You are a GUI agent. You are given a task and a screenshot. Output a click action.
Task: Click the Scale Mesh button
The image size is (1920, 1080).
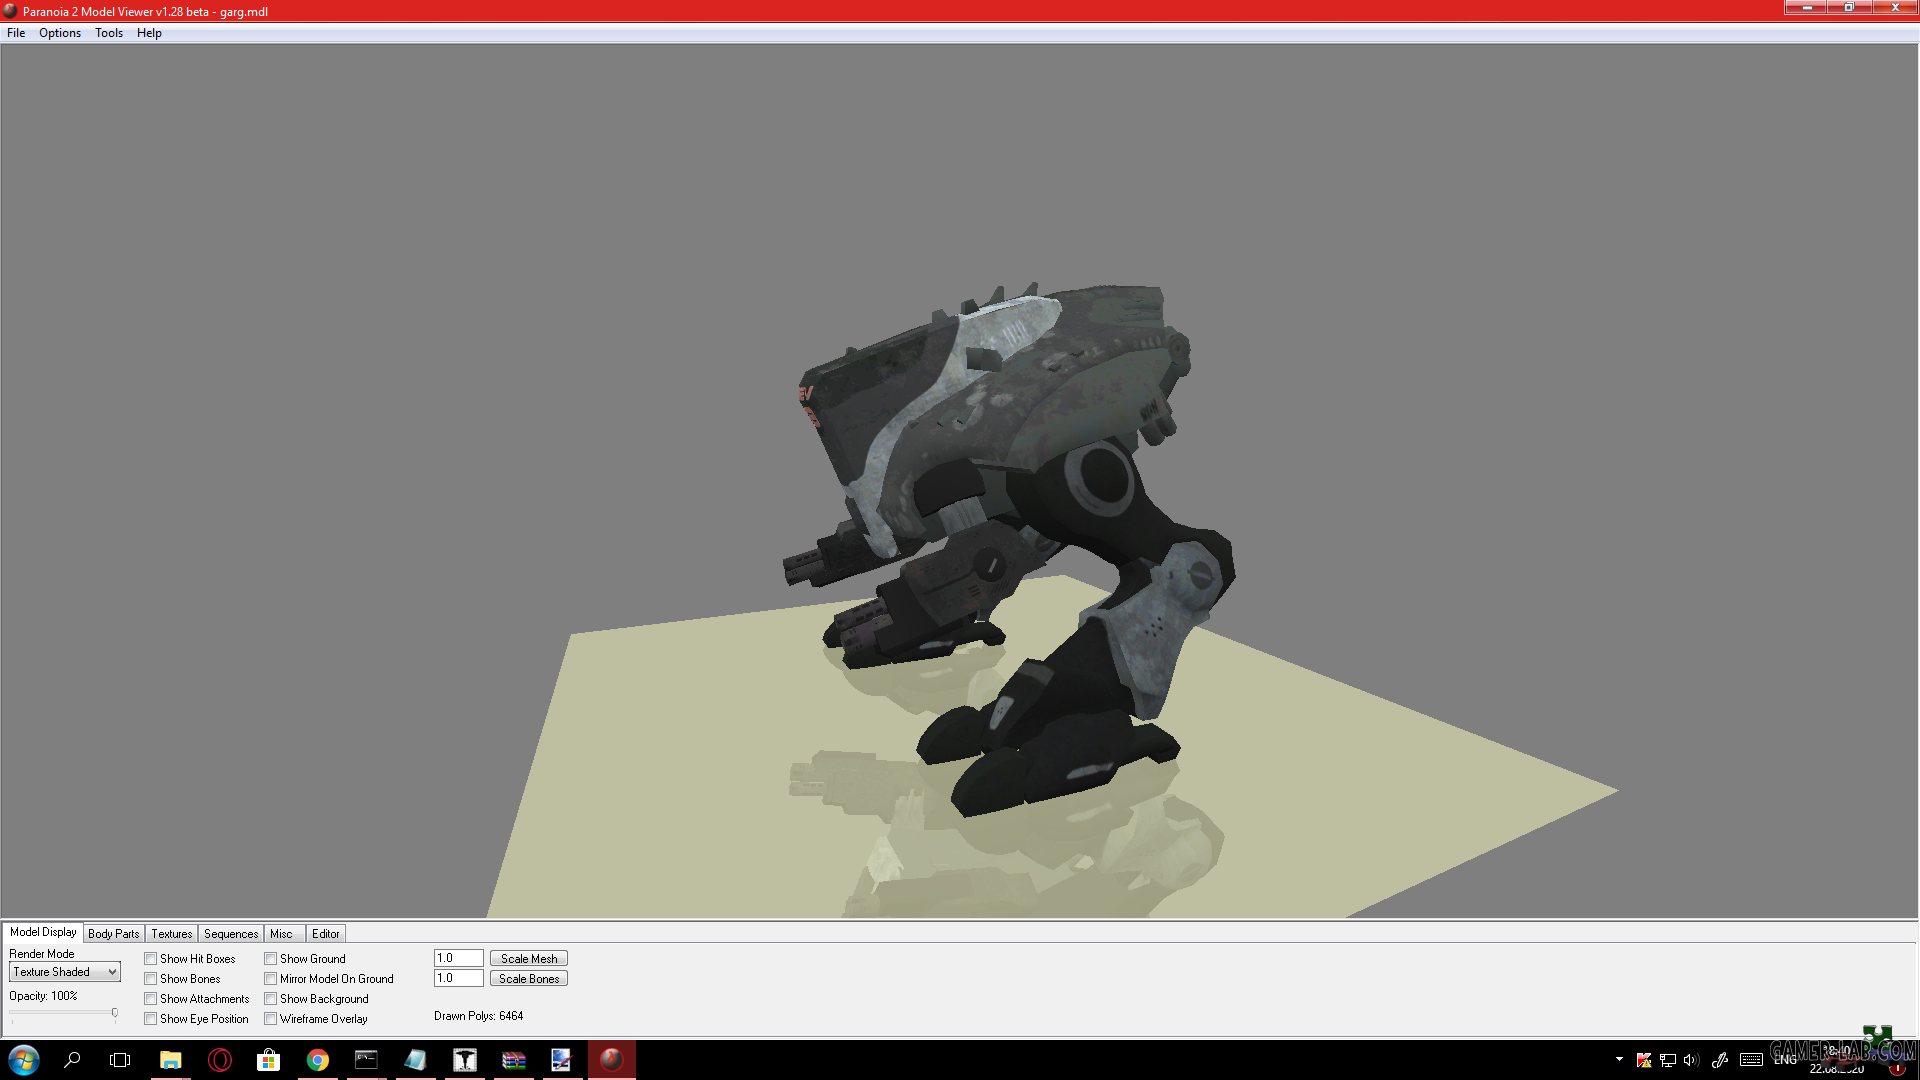tap(529, 959)
